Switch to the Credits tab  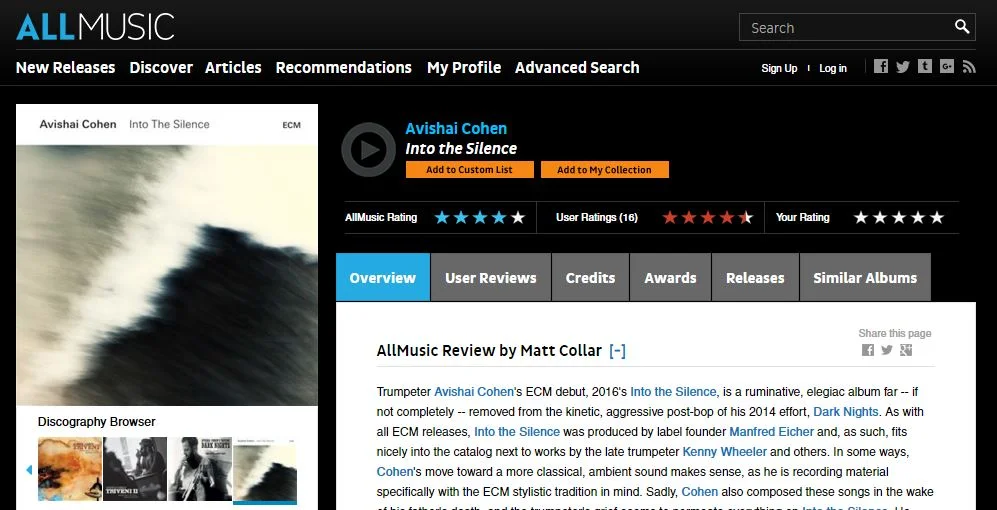[590, 277]
